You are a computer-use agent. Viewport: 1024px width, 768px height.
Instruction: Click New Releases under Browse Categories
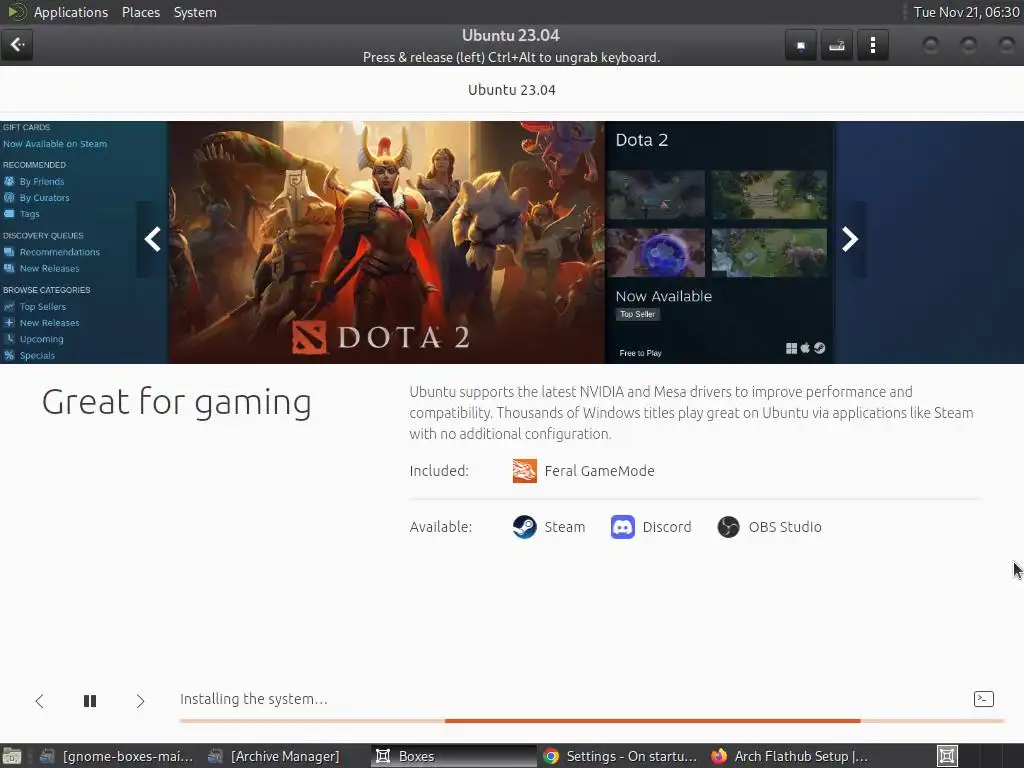tap(50, 323)
